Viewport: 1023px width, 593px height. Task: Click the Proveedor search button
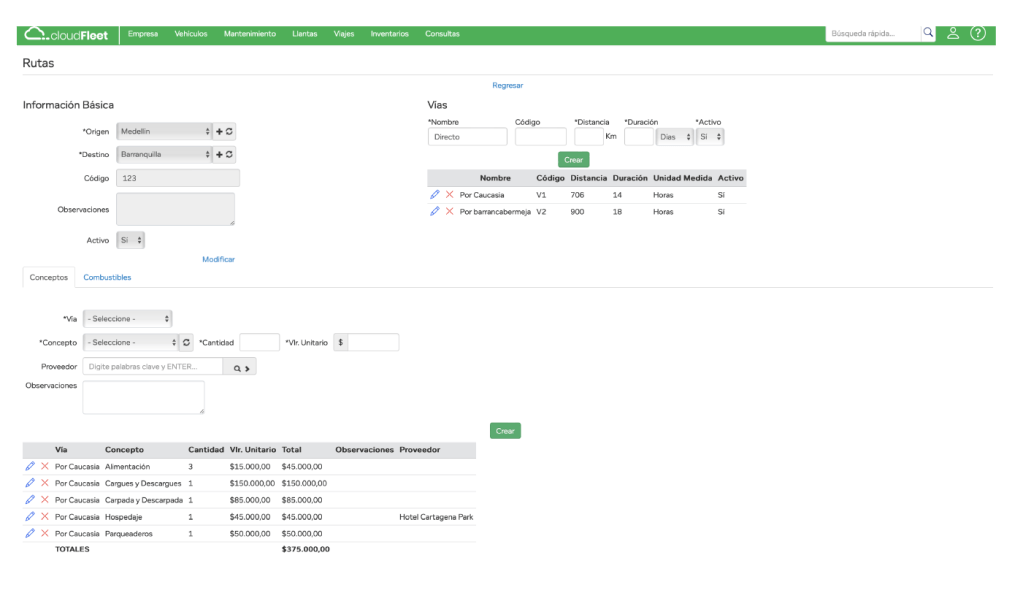(239, 368)
